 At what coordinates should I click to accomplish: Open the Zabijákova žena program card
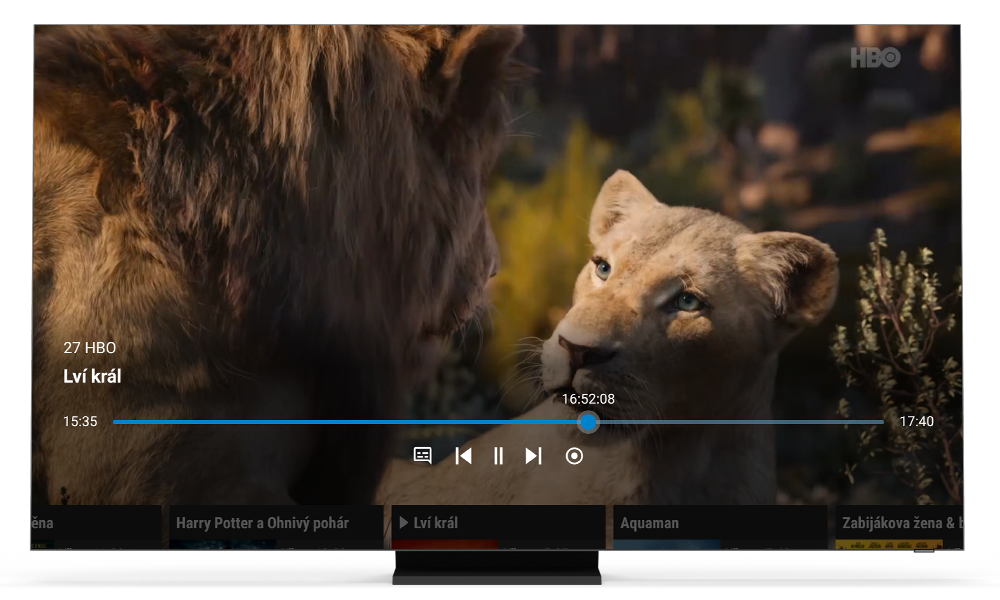[899, 527]
